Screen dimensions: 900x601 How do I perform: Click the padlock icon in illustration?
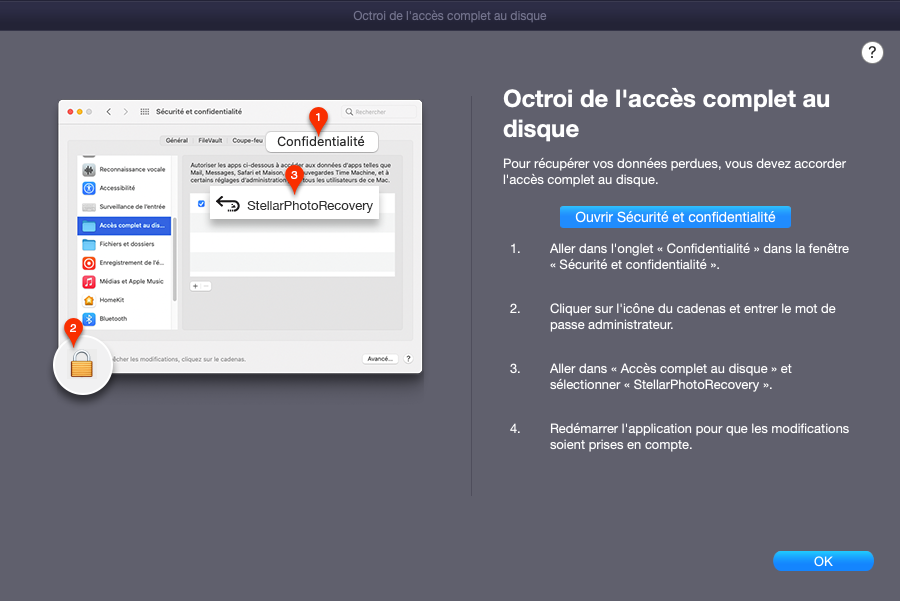pos(82,364)
